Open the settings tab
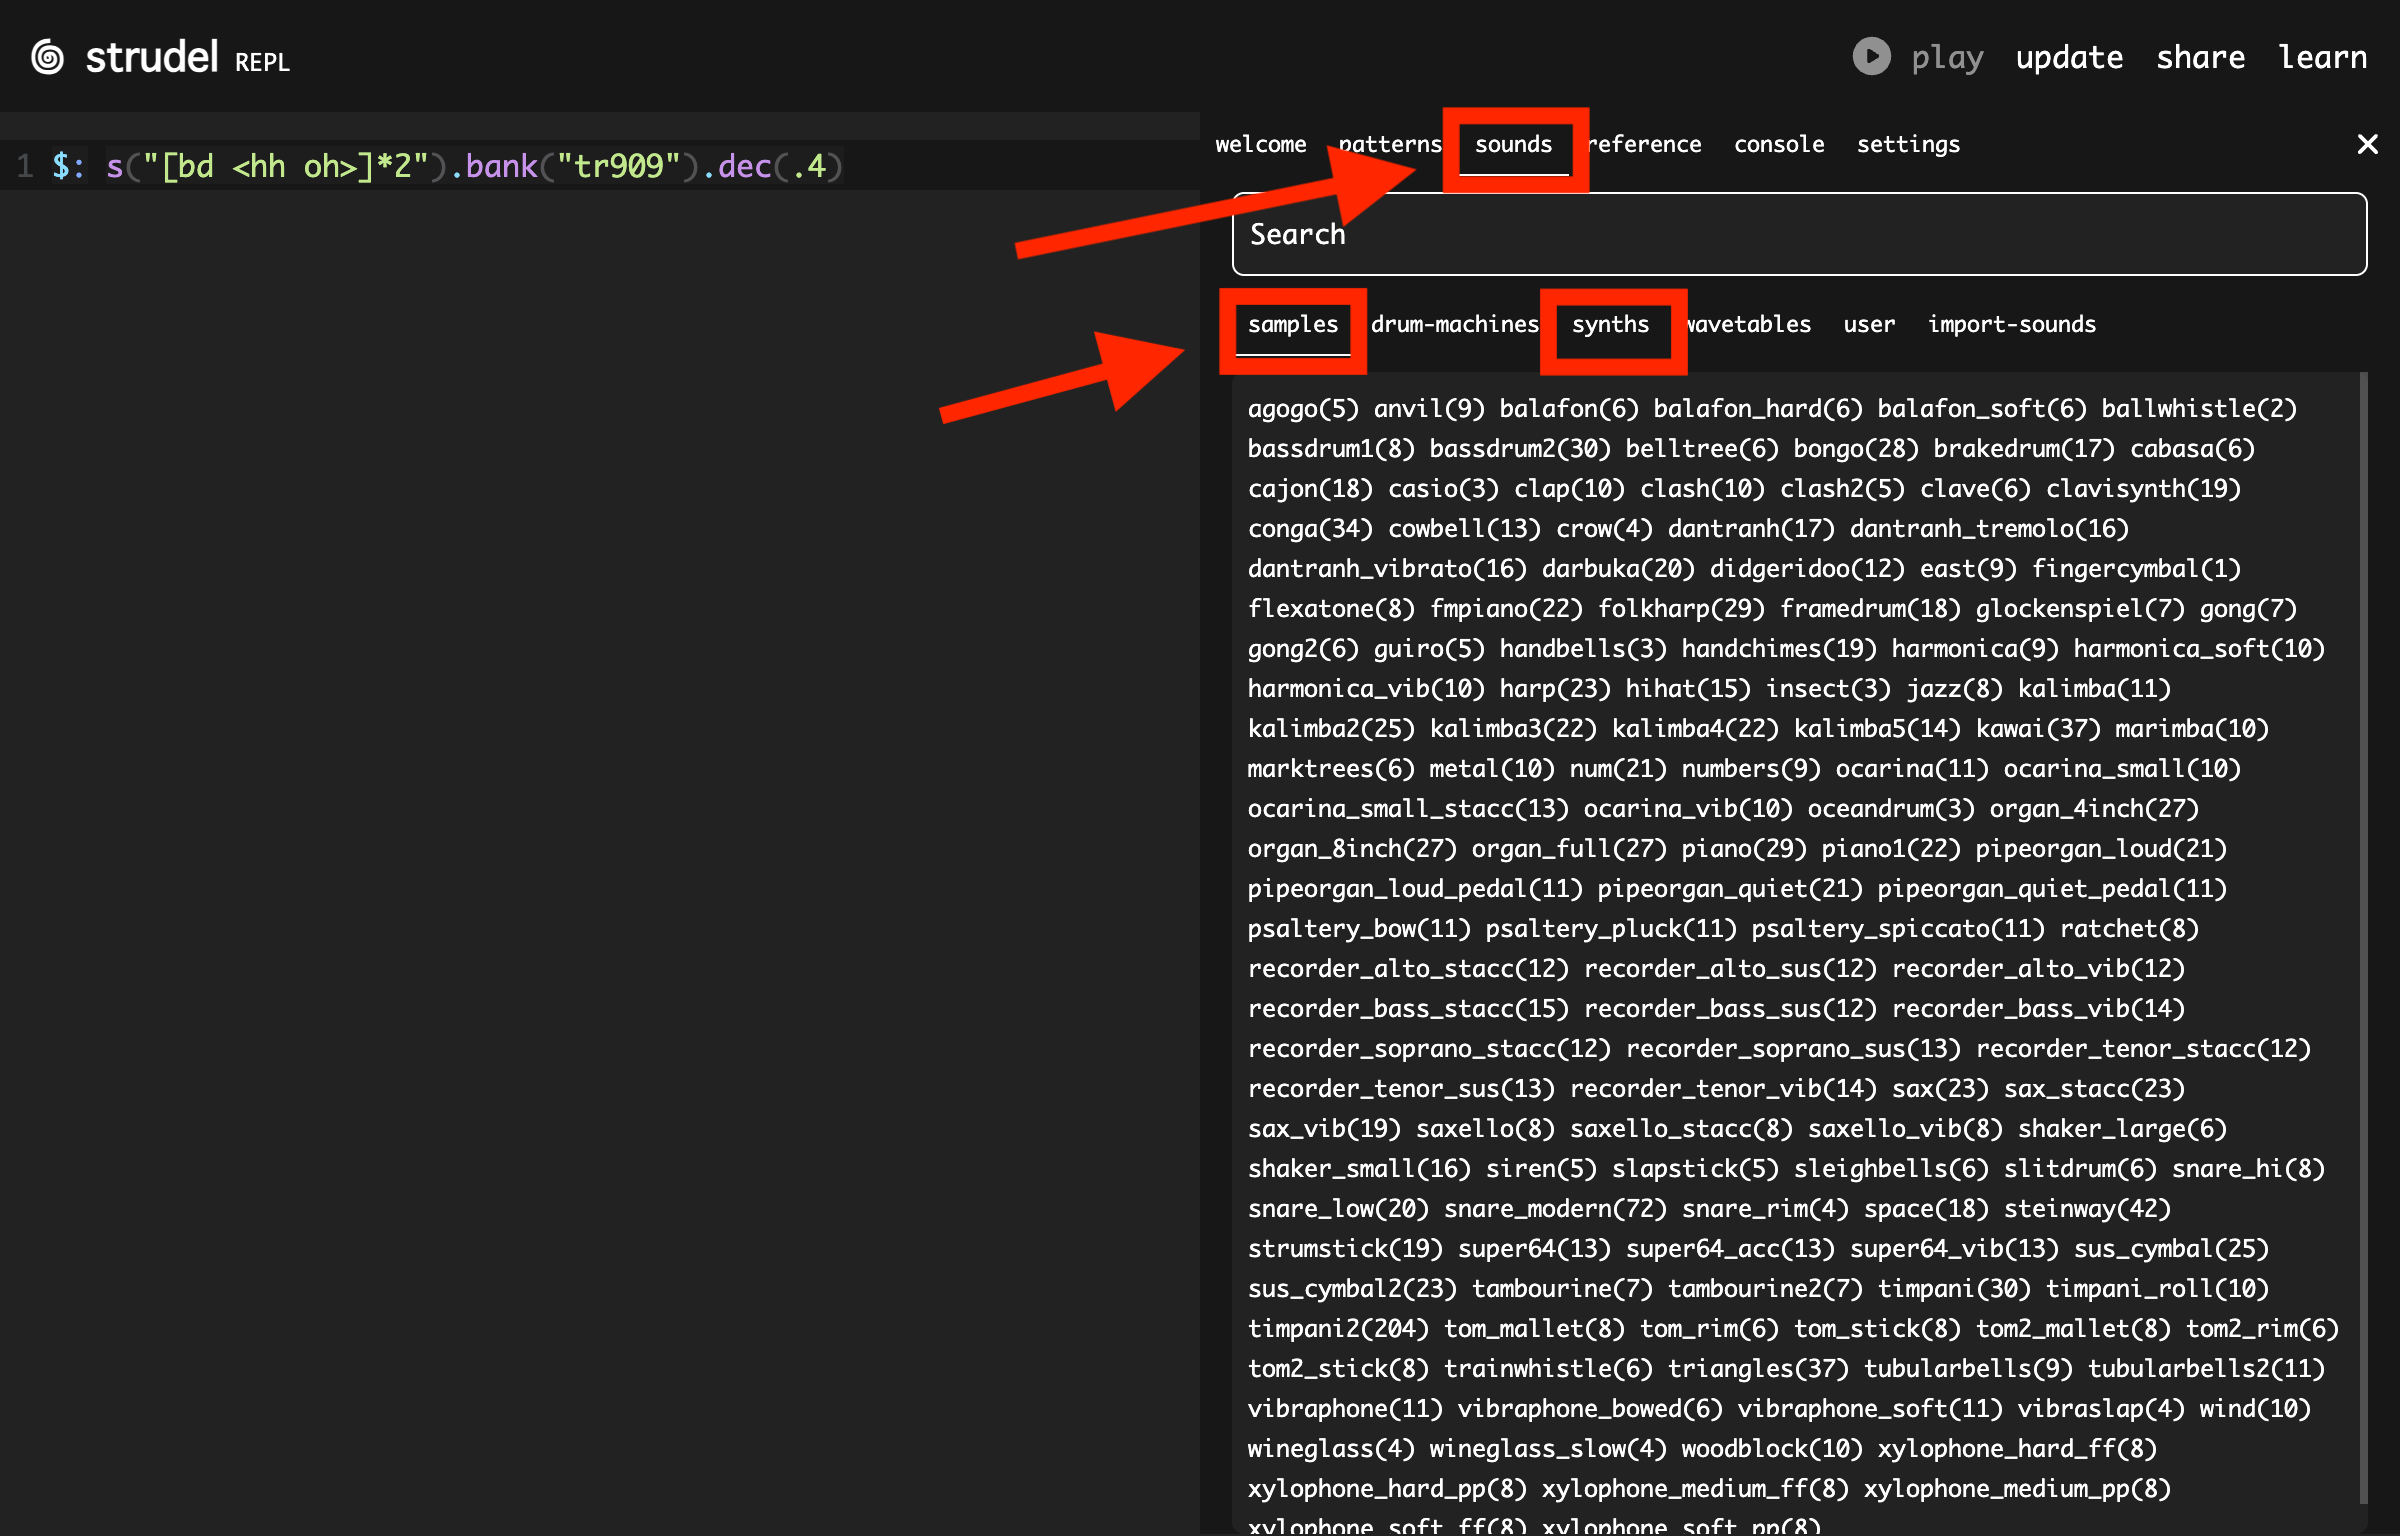This screenshot has height=1536, width=2400. click(1907, 145)
